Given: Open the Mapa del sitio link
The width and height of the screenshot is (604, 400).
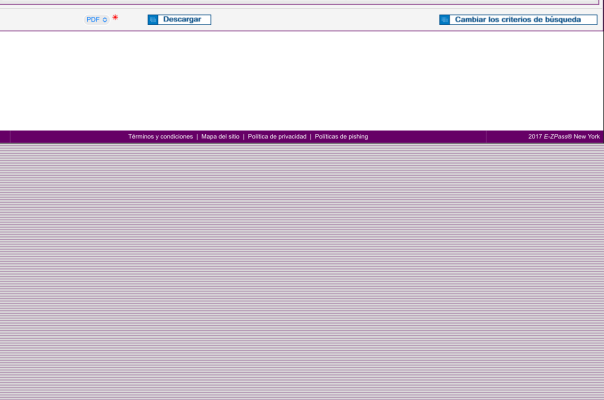Looking at the screenshot, I should pos(220,137).
